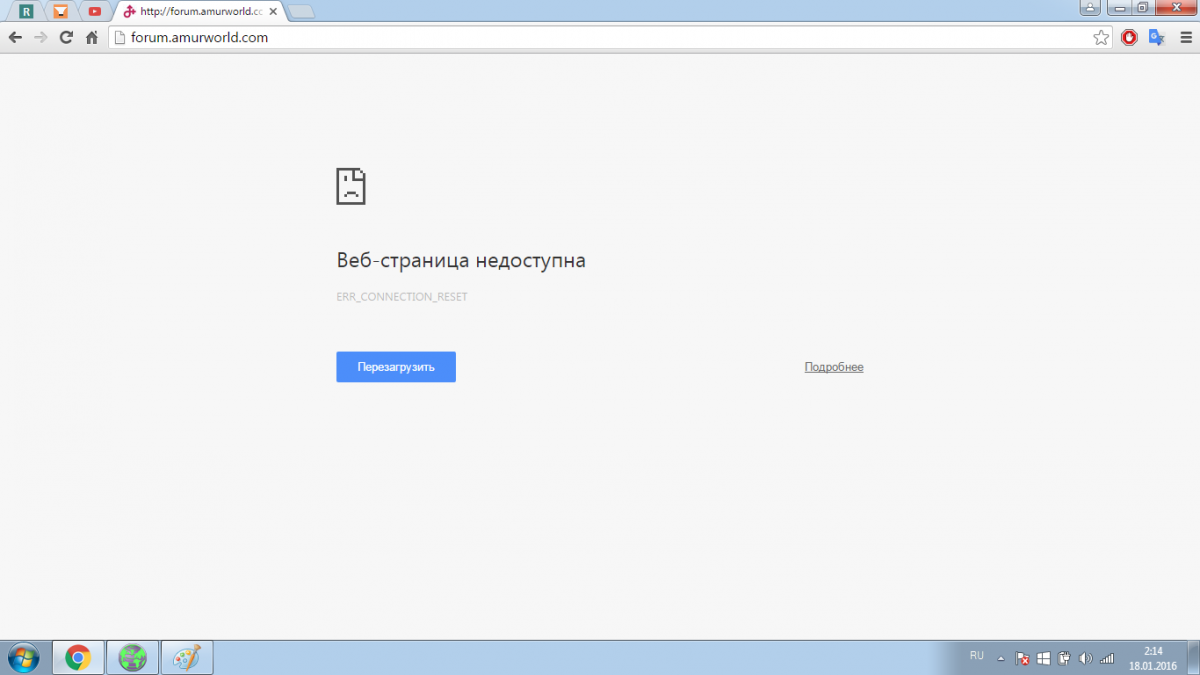Open the AdBlock stop-hand extension
This screenshot has width=1200, height=675.
(1129, 38)
